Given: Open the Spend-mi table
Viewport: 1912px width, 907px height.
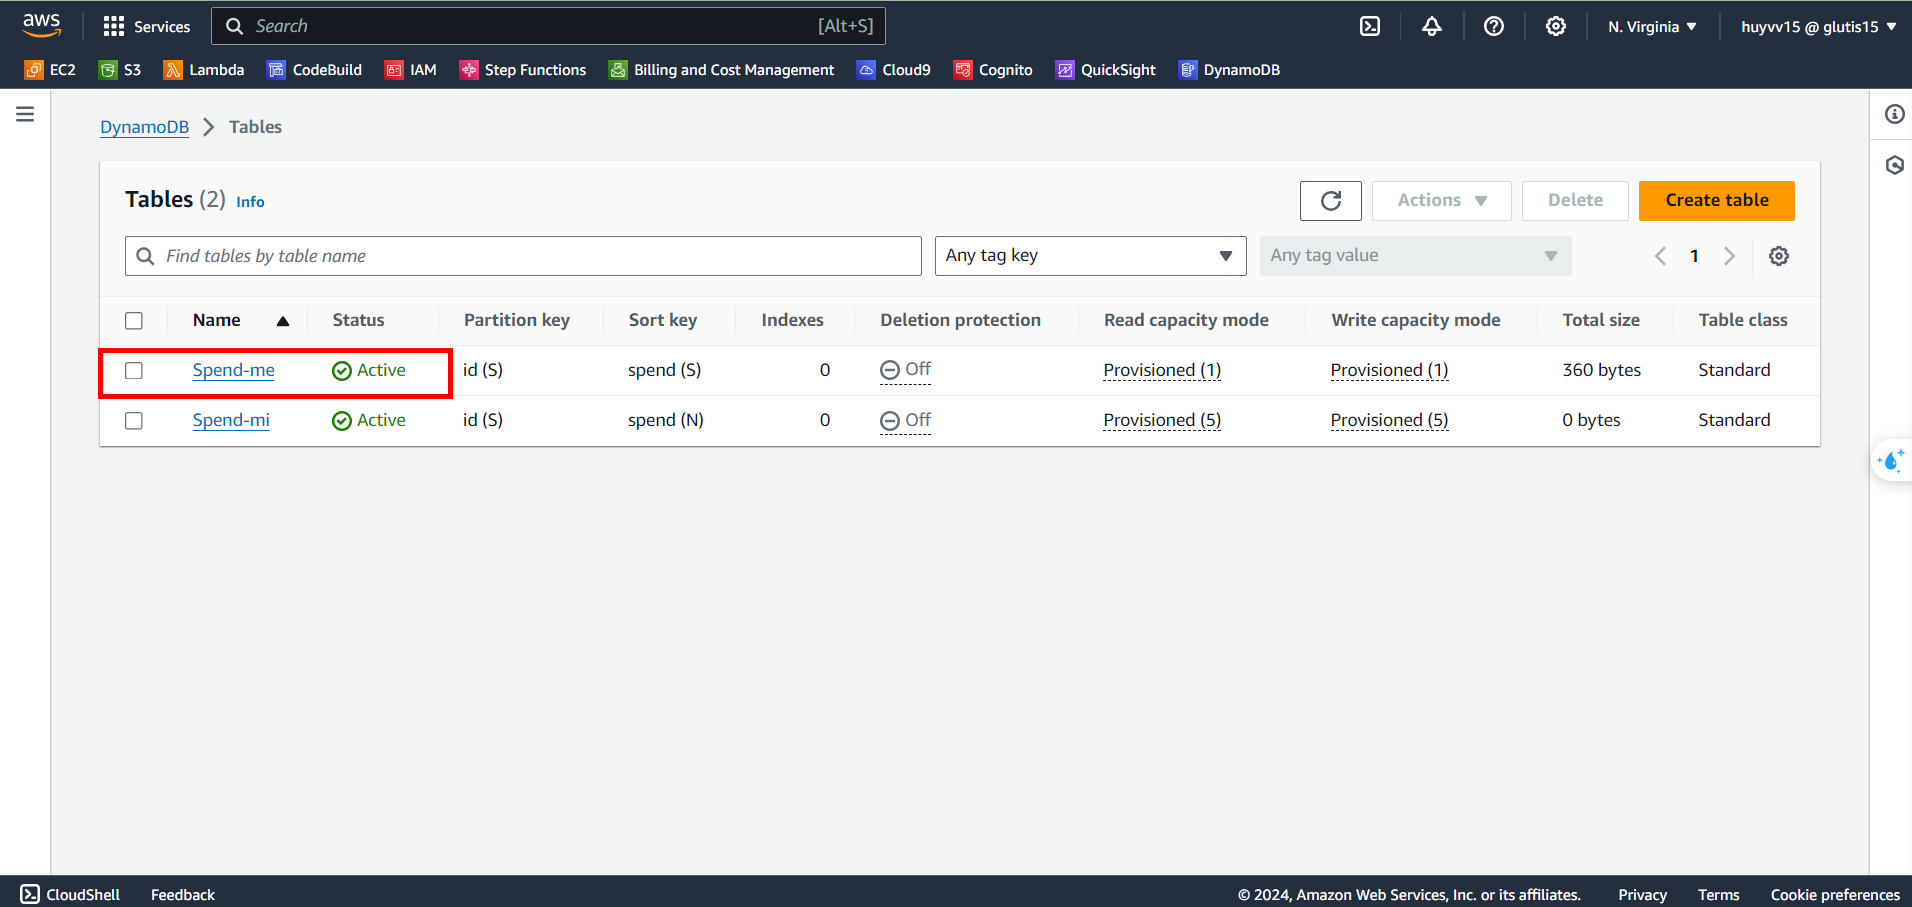Looking at the screenshot, I should (x=231, y=420).
